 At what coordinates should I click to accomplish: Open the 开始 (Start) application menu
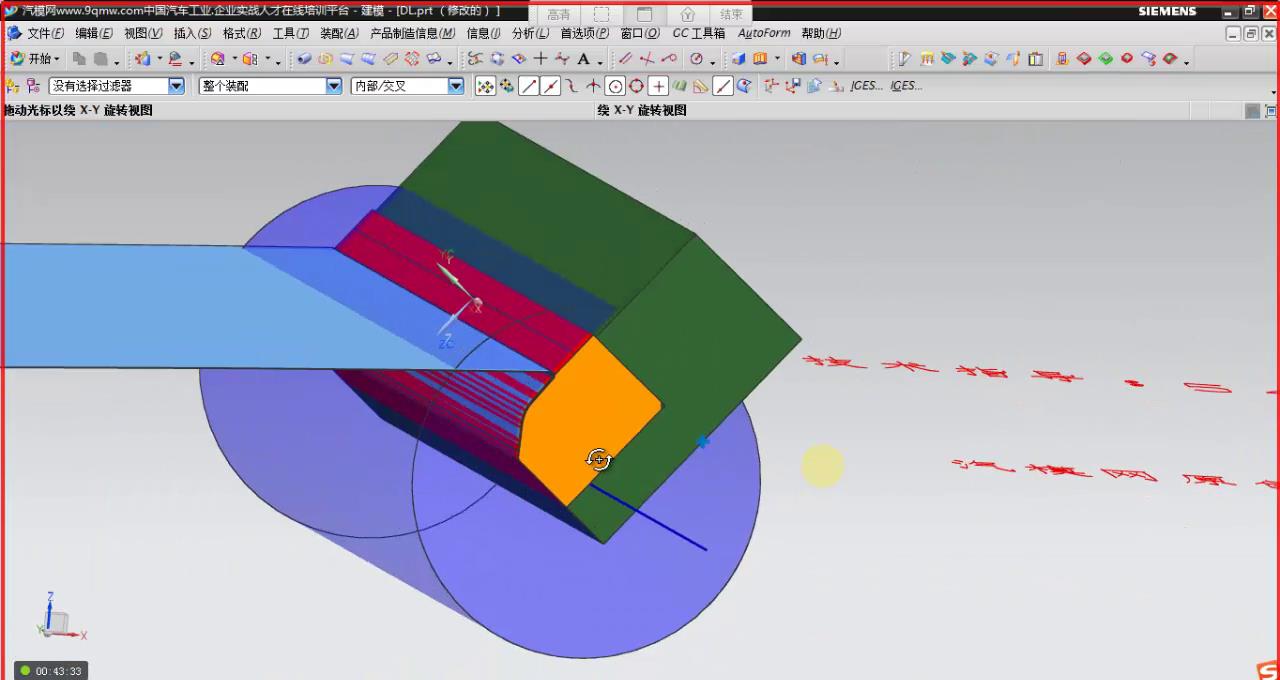(34, 59)
